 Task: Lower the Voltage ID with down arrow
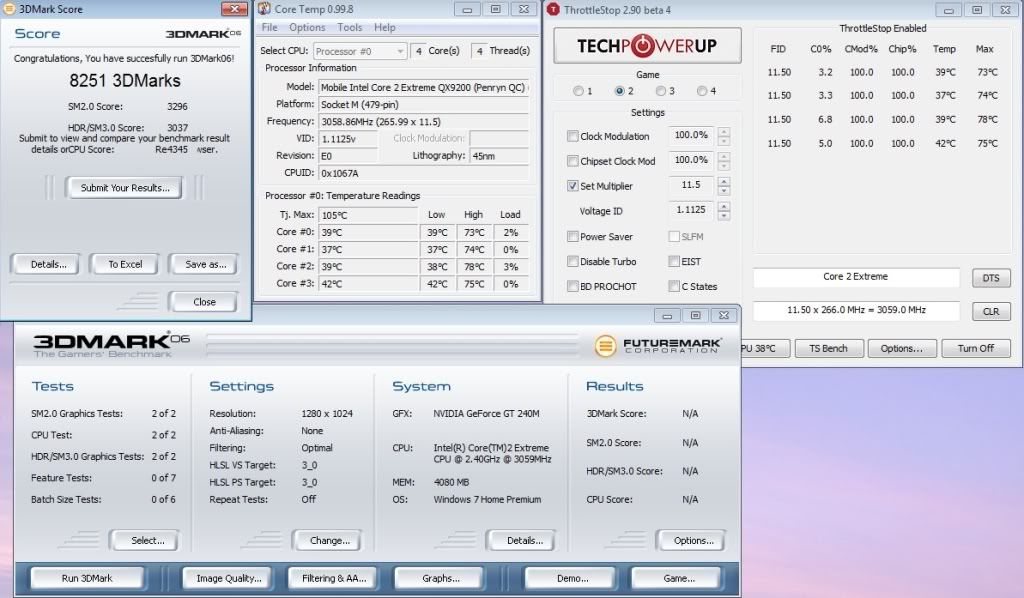(724, 215)
